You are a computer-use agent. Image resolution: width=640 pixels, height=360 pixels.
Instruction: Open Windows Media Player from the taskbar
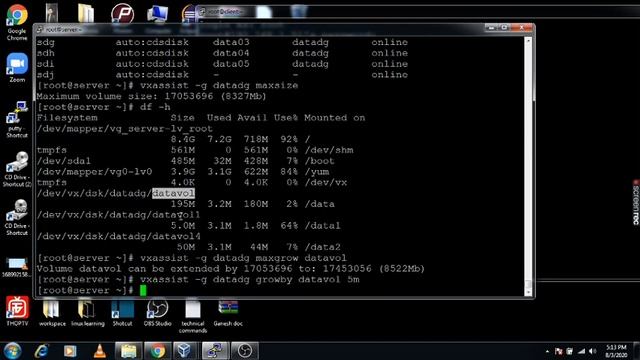tap(70, 351)
